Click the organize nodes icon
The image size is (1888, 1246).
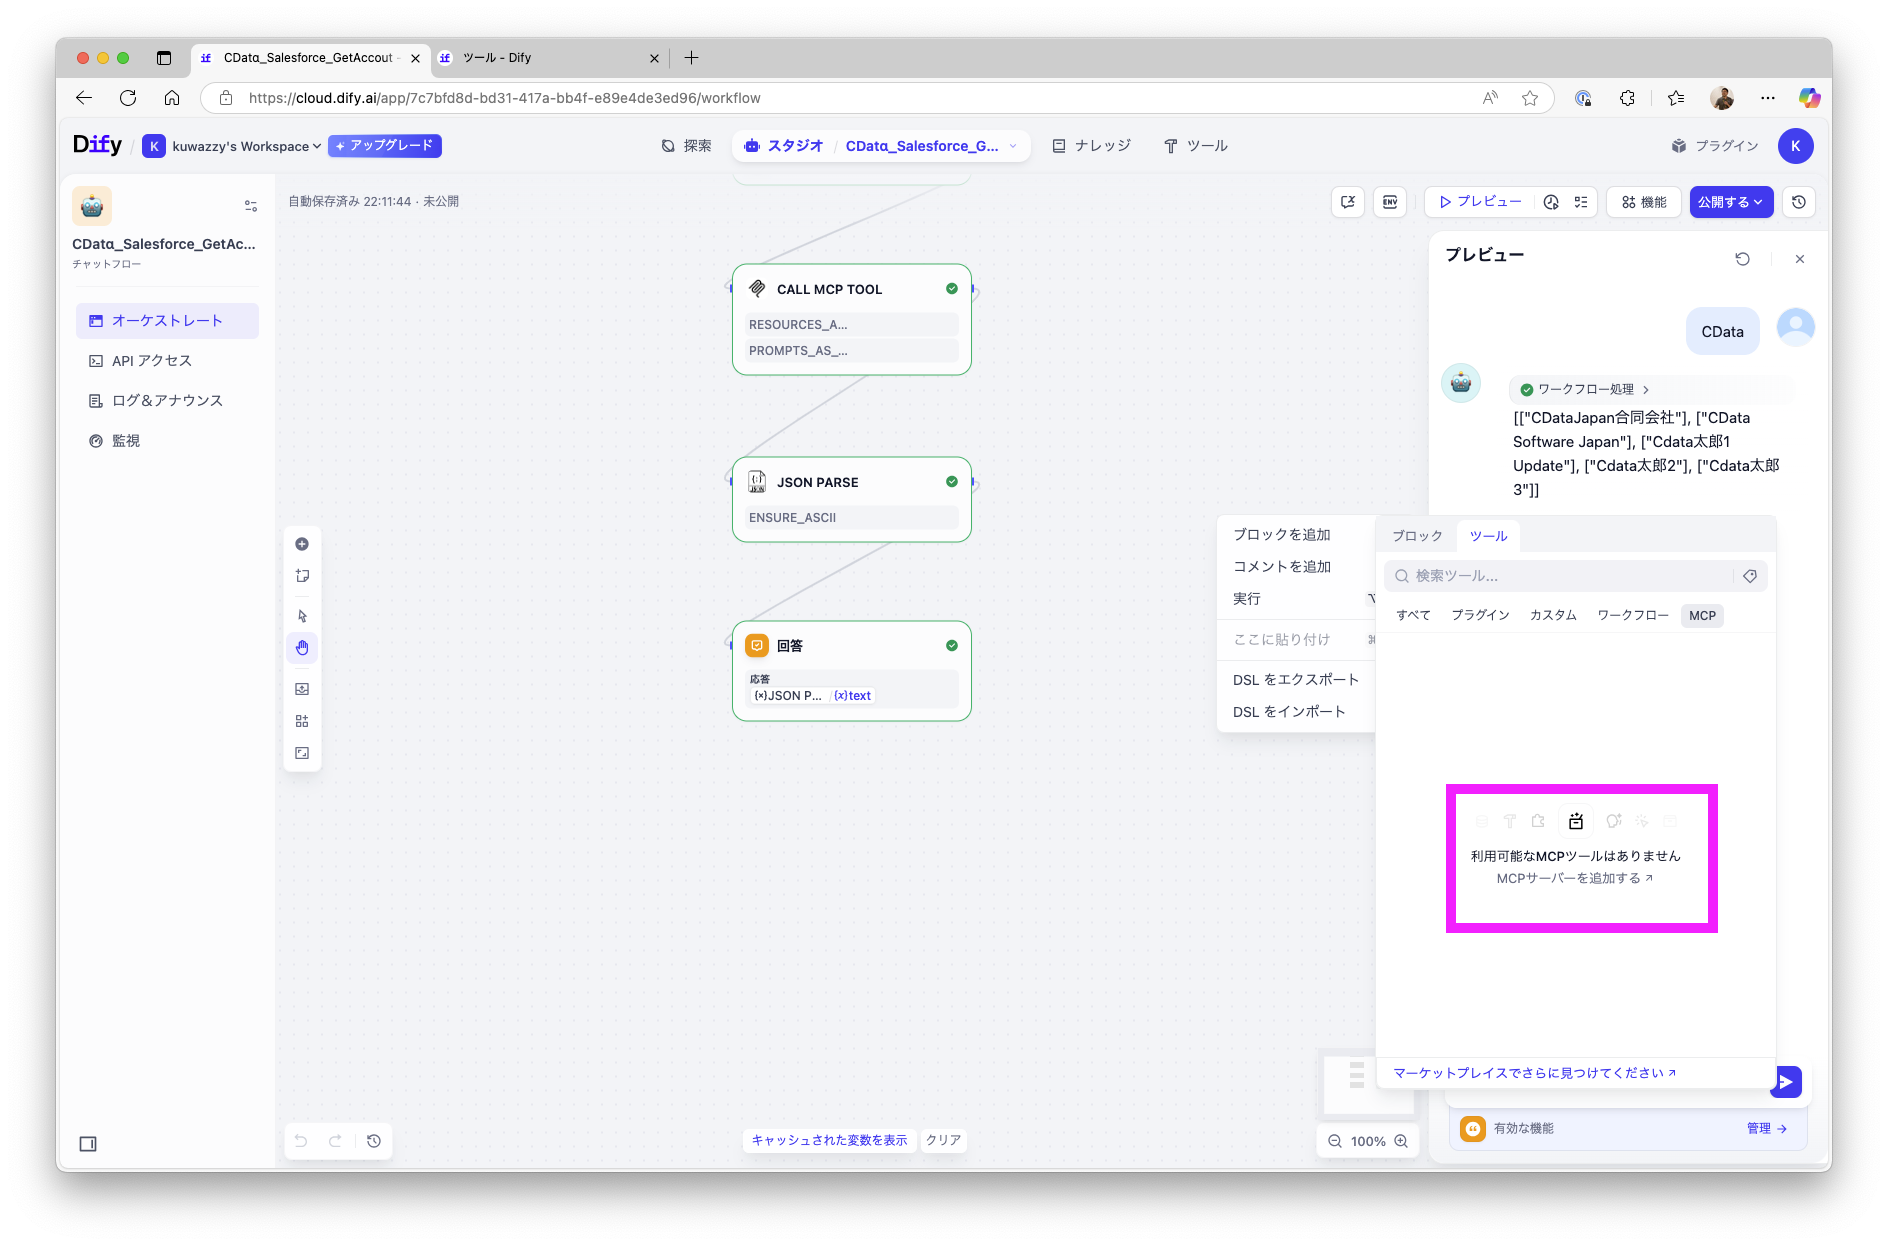pos(302,721)
